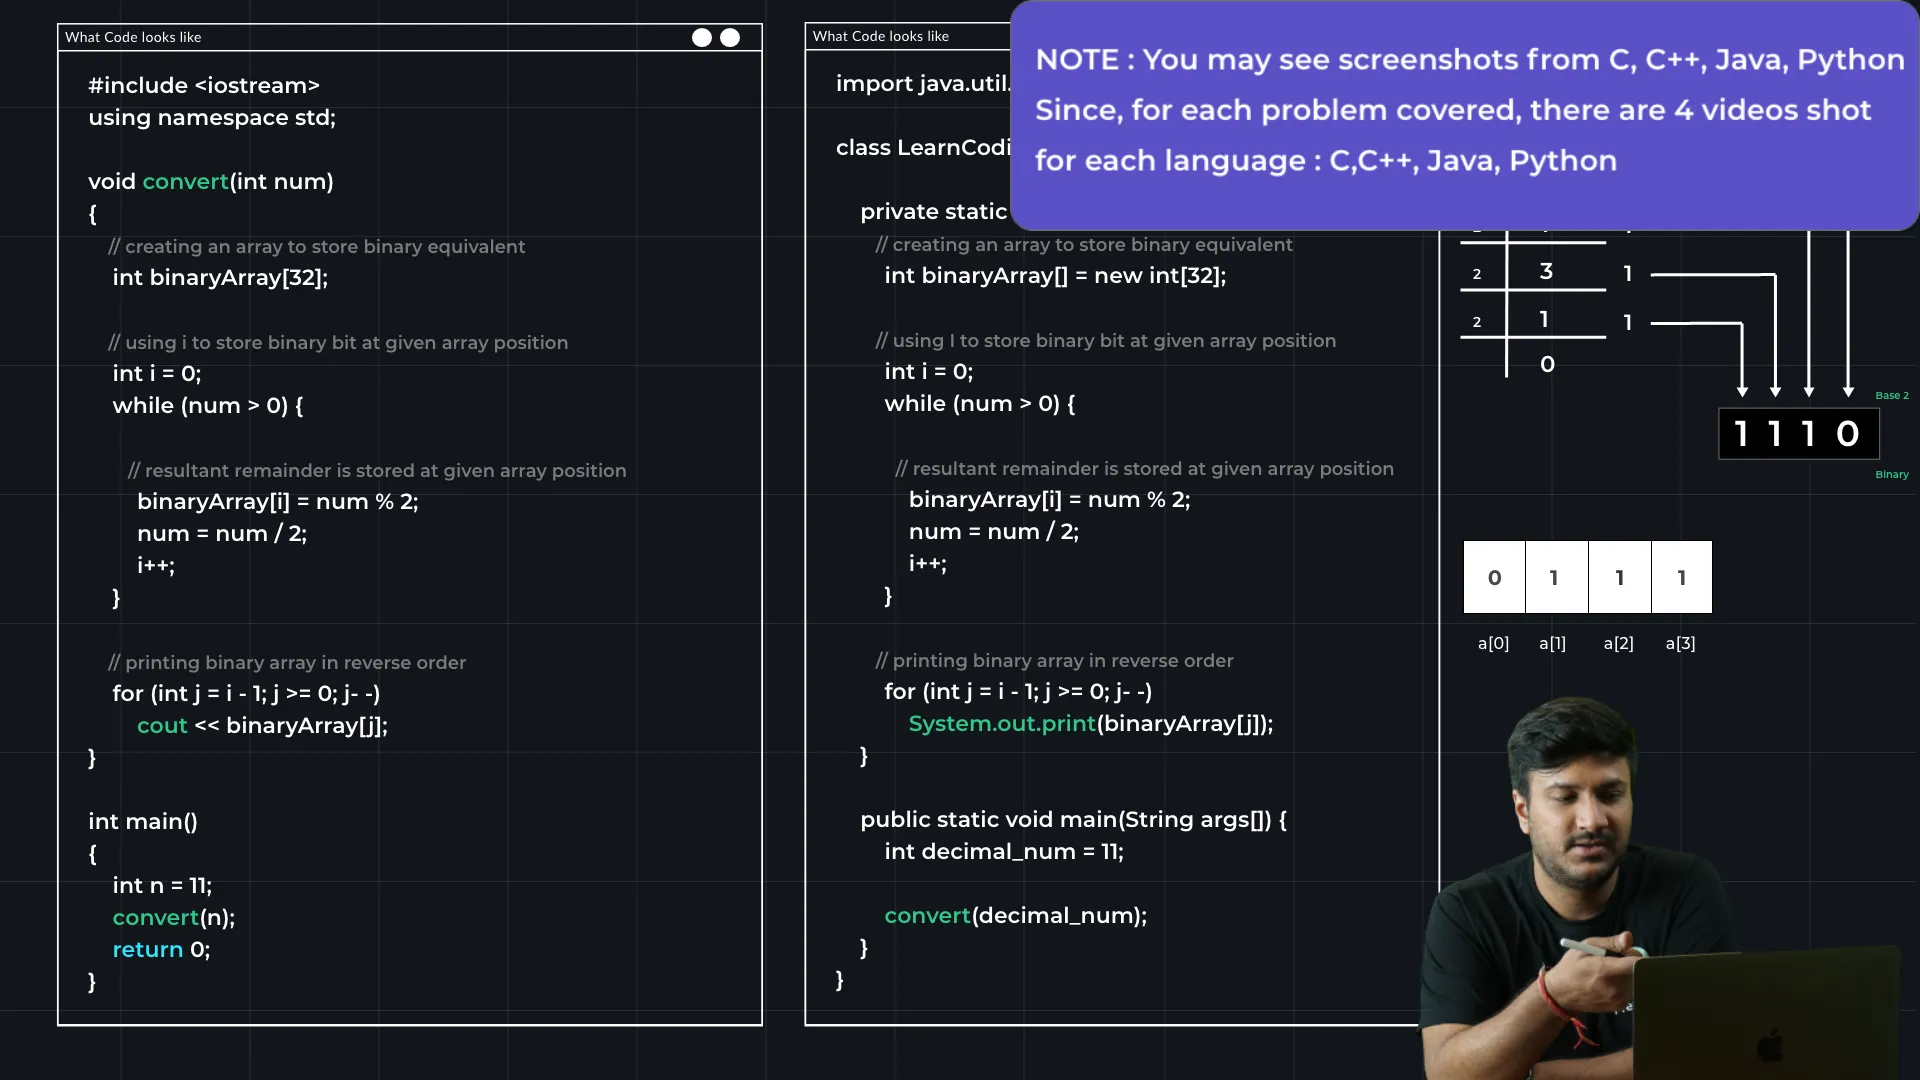This screenshot has height=1080, width=1920.
Task: Click green 'System.out.print' call in Java code
Action: click(1001, 724)
